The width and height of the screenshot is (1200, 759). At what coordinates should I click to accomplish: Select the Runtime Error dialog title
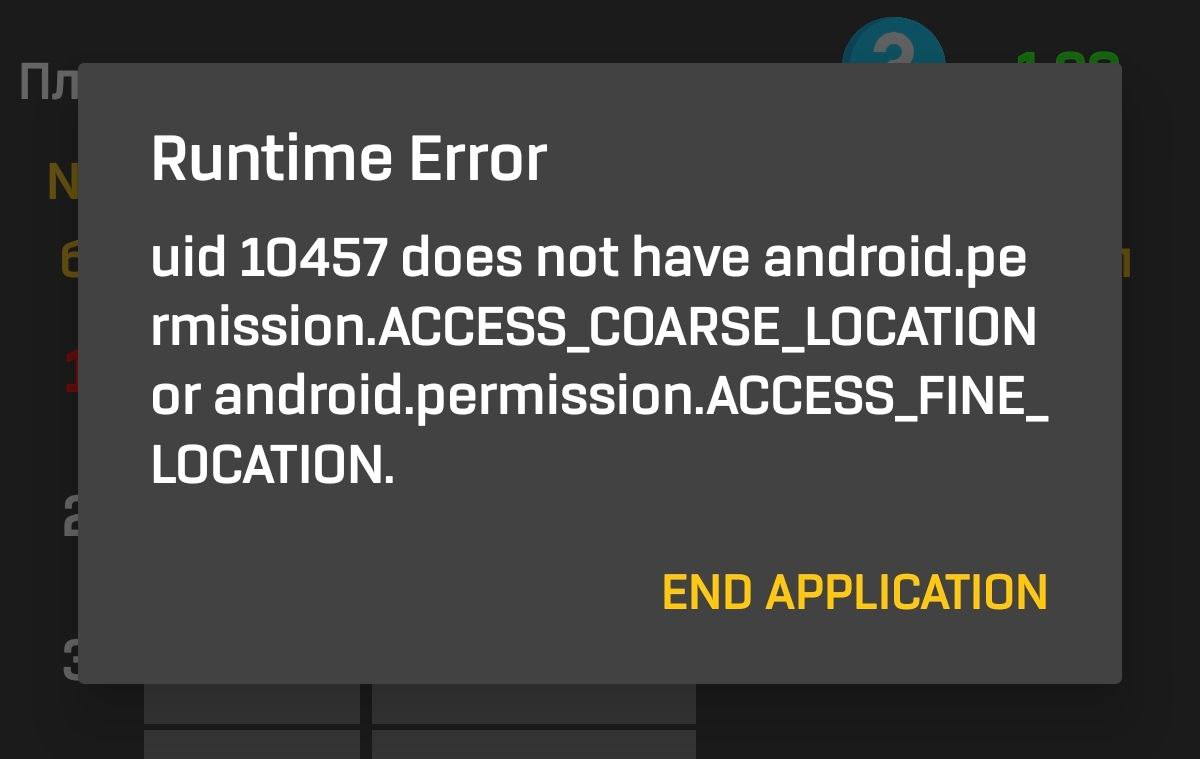click(x=349, y=160)
